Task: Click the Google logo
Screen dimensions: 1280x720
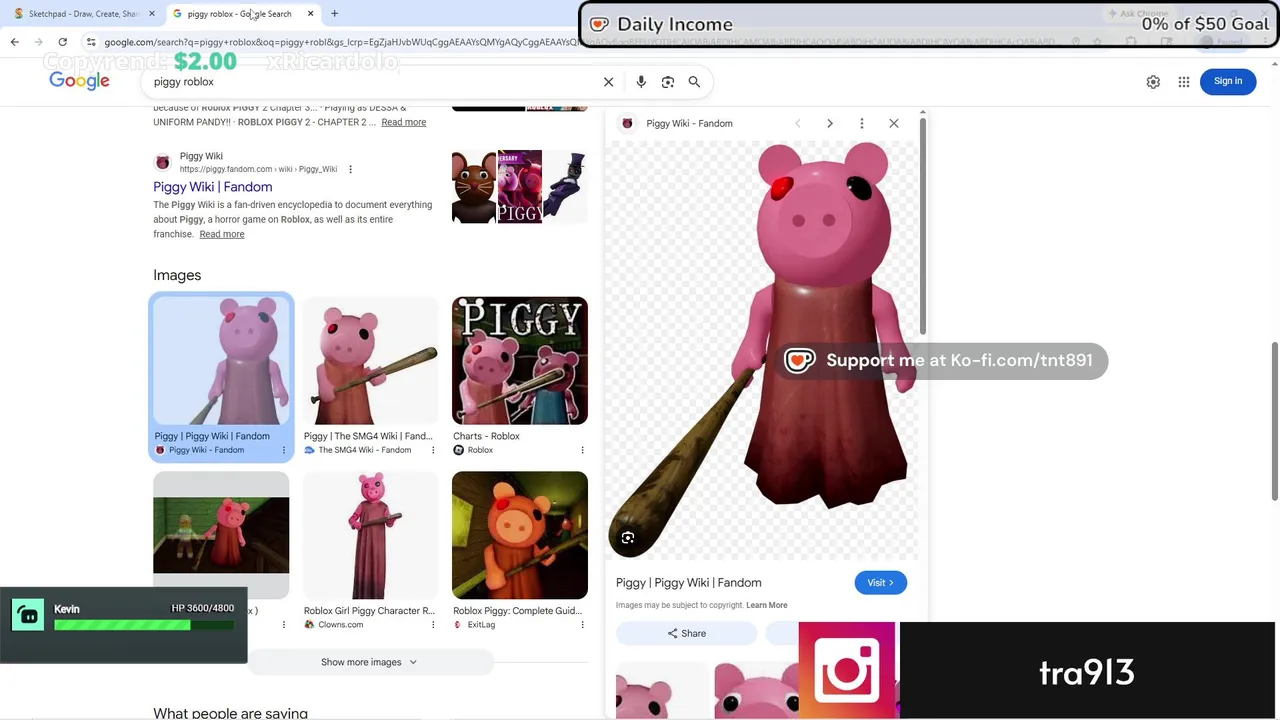Action: pyautogui.click(x=79, y=81)
